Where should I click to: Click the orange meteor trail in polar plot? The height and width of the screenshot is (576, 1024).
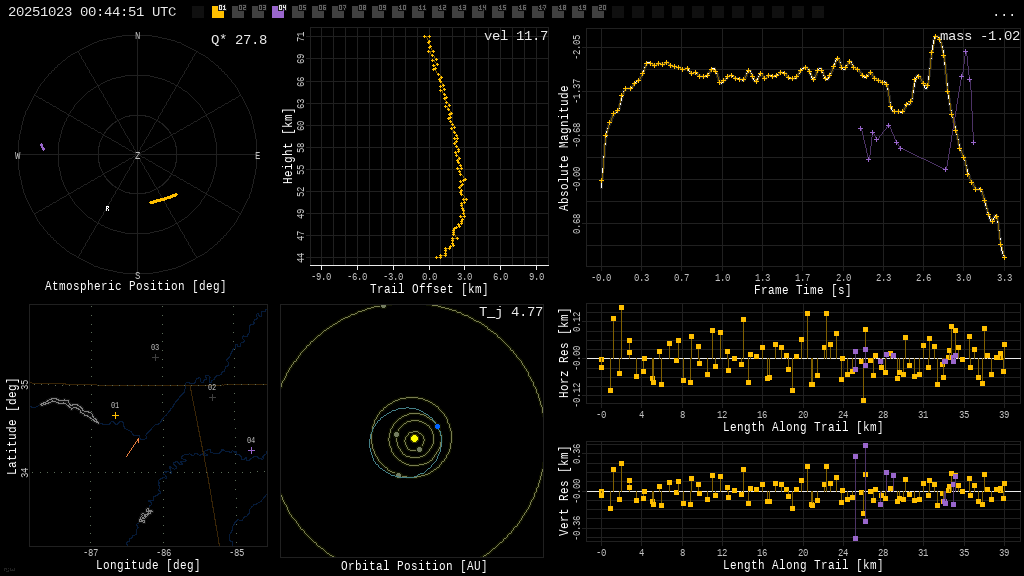click(163, 199)
